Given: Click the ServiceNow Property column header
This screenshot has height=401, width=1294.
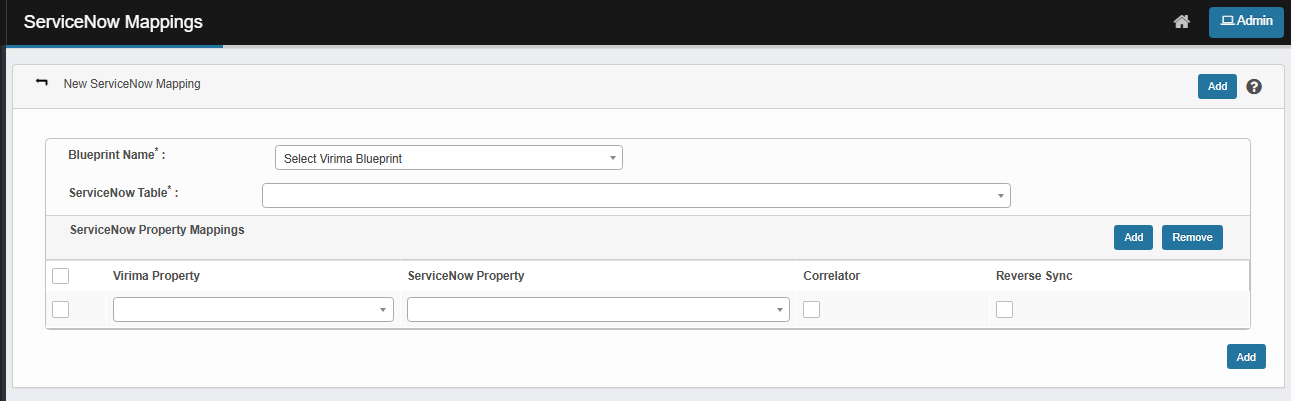Looking at the screenshot, I should (466, 276).
